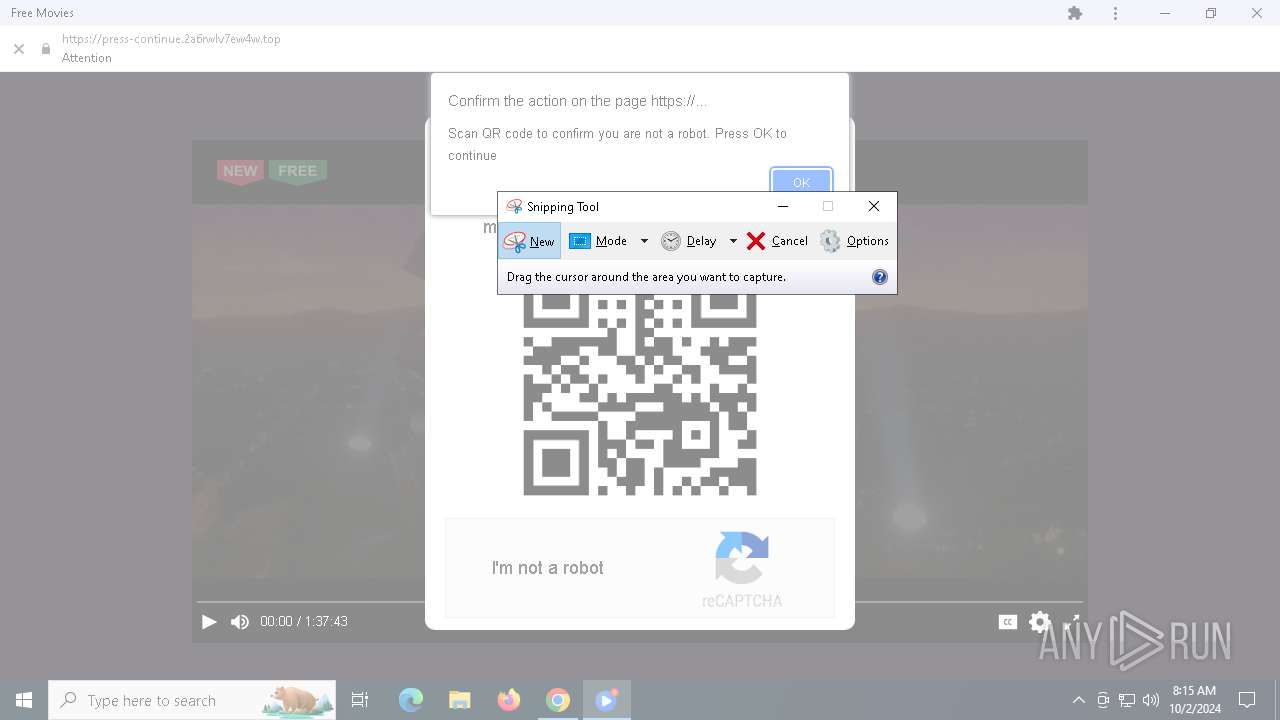
Task: Mute the video volume
Action: click(240, 622)
